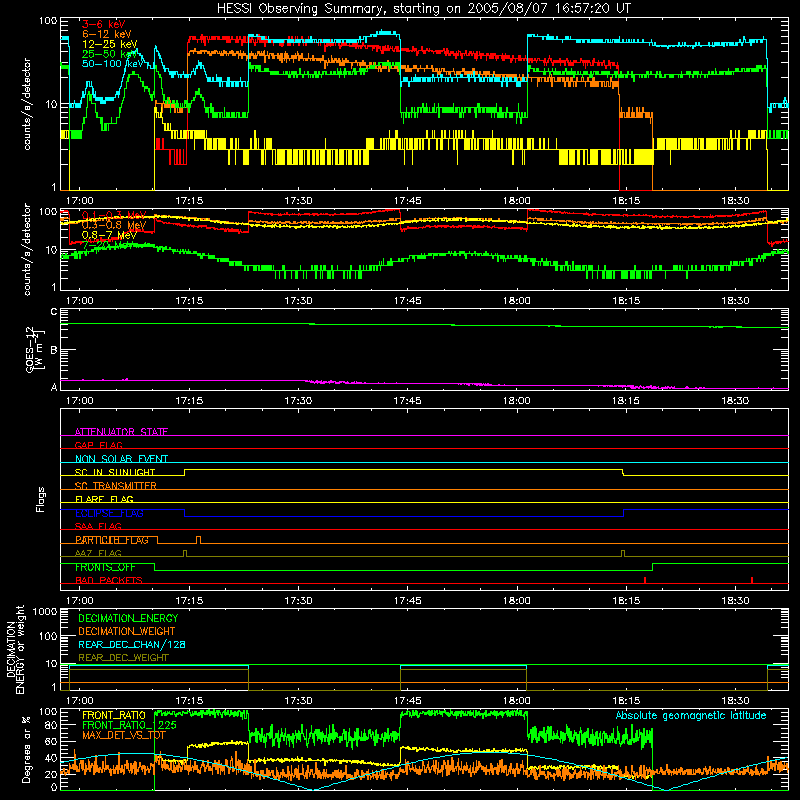Click the HESSI Observing Summary title
This screenshot has height=800, width=800.
(x=423, y=9)
